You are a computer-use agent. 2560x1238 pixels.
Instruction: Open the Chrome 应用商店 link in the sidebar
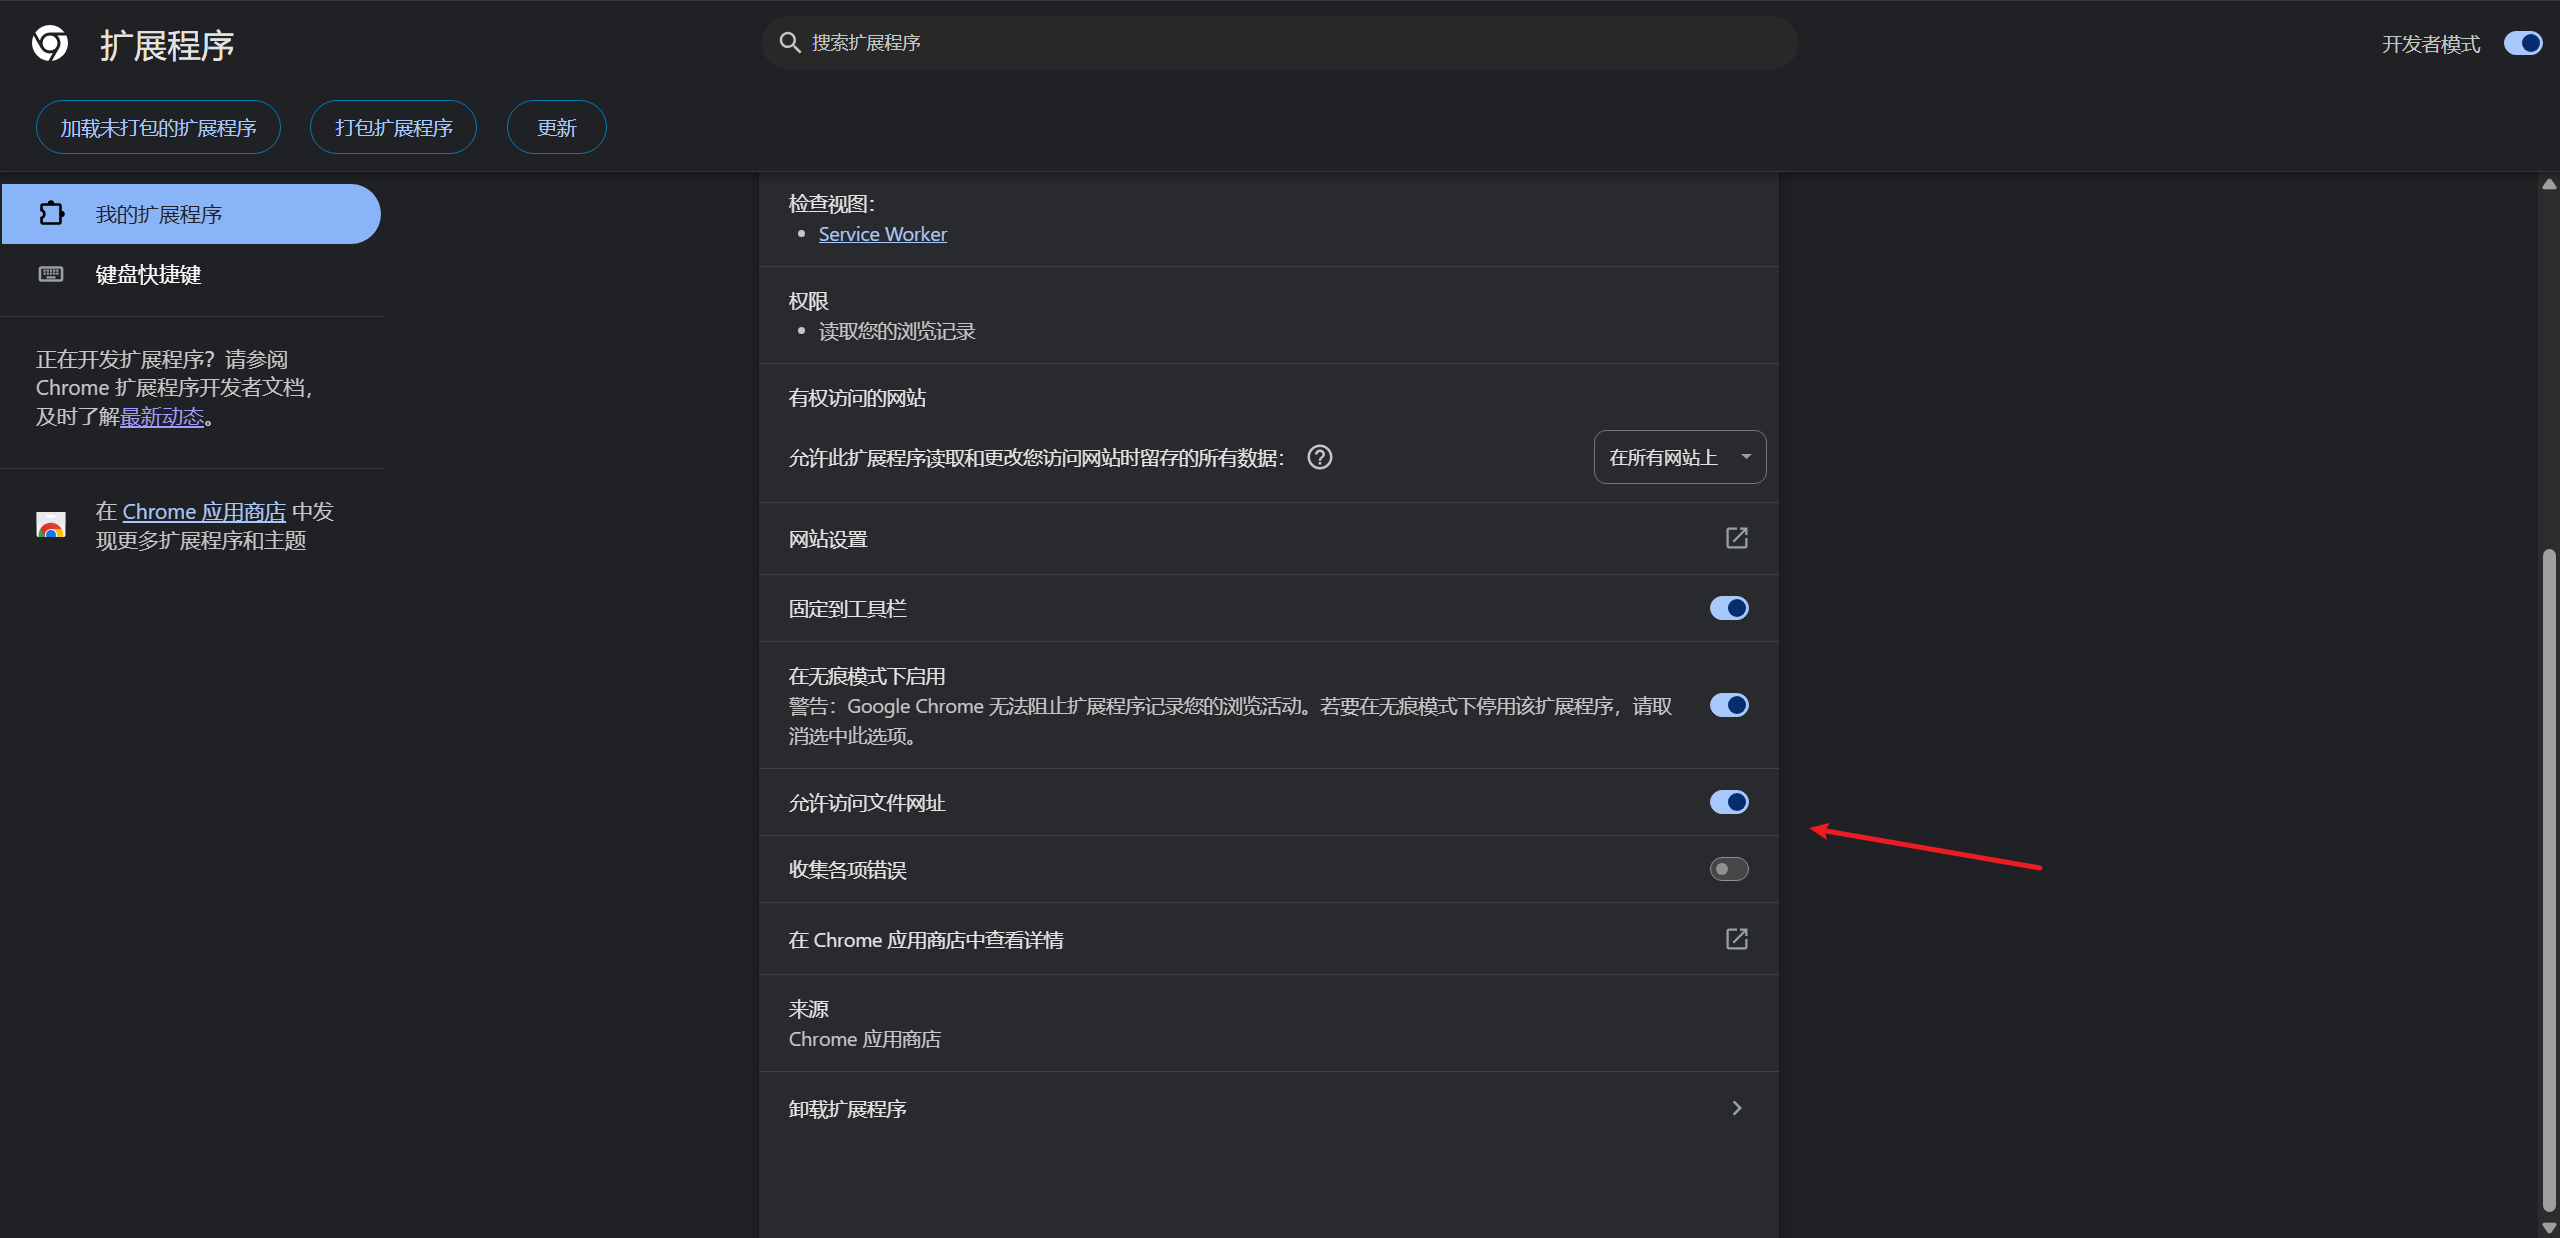click(204, 511)
